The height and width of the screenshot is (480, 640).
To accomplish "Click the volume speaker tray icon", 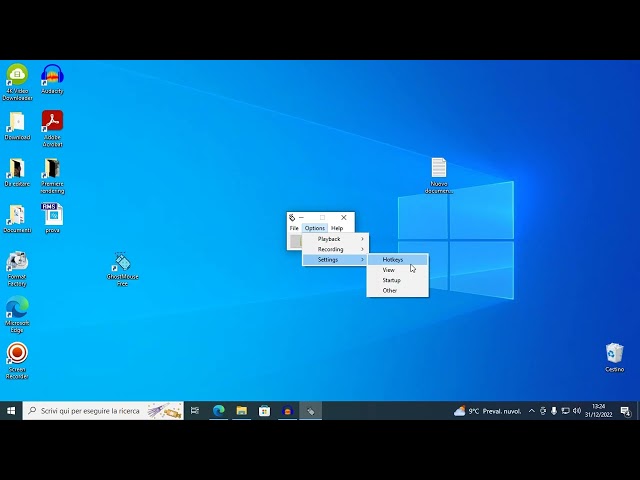I will (x=577, y=411).
